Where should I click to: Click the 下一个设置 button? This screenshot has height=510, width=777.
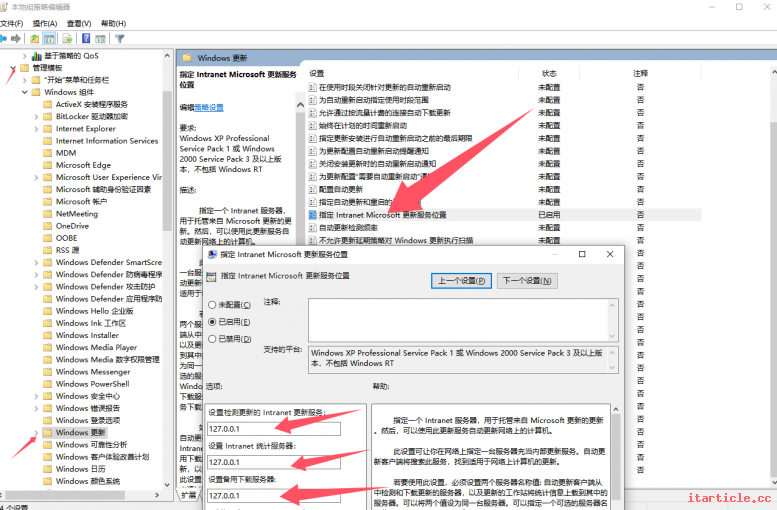527,280
